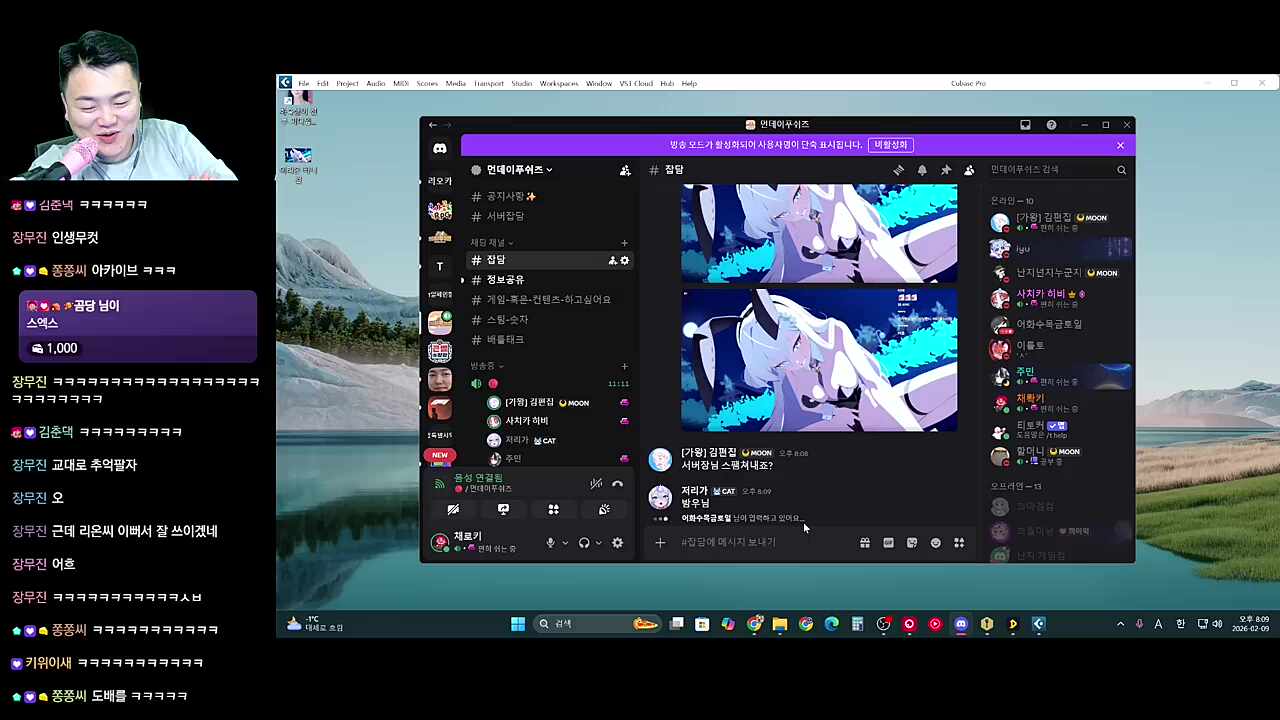The width and height of the screenshot is (1280, 720).
Task: Disconnect from voice channel with hang-up icon
Action: (x=617, y=484)
